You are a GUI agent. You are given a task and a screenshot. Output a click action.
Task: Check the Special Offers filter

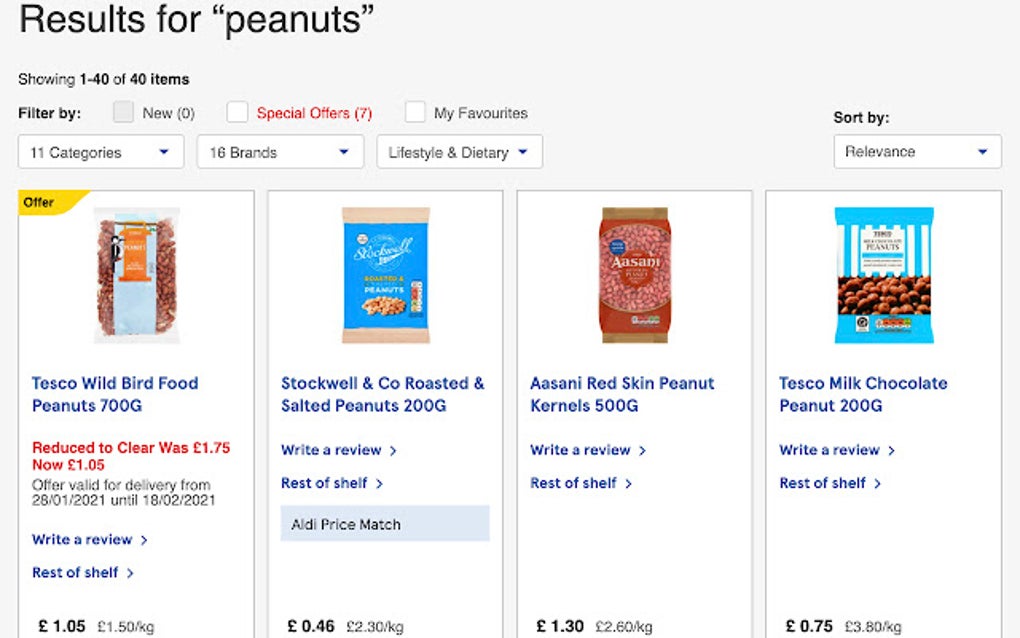click(237, 113)
